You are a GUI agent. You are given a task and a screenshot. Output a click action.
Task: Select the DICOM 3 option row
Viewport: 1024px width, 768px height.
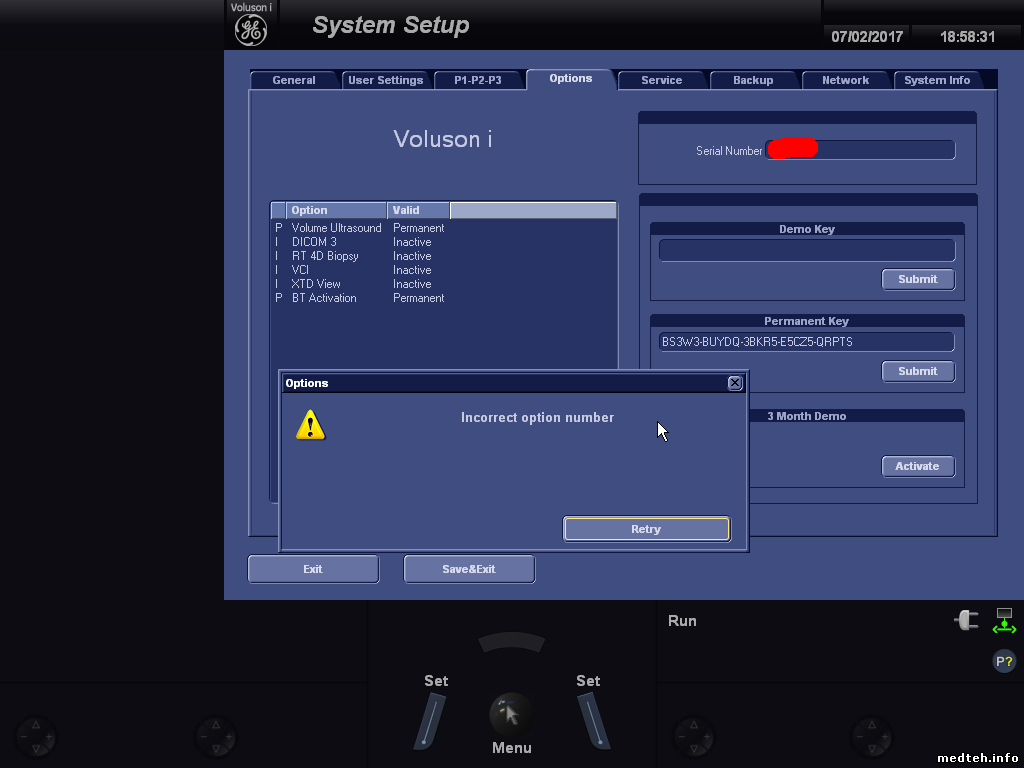pyautogui.click(x=314, y=242)
